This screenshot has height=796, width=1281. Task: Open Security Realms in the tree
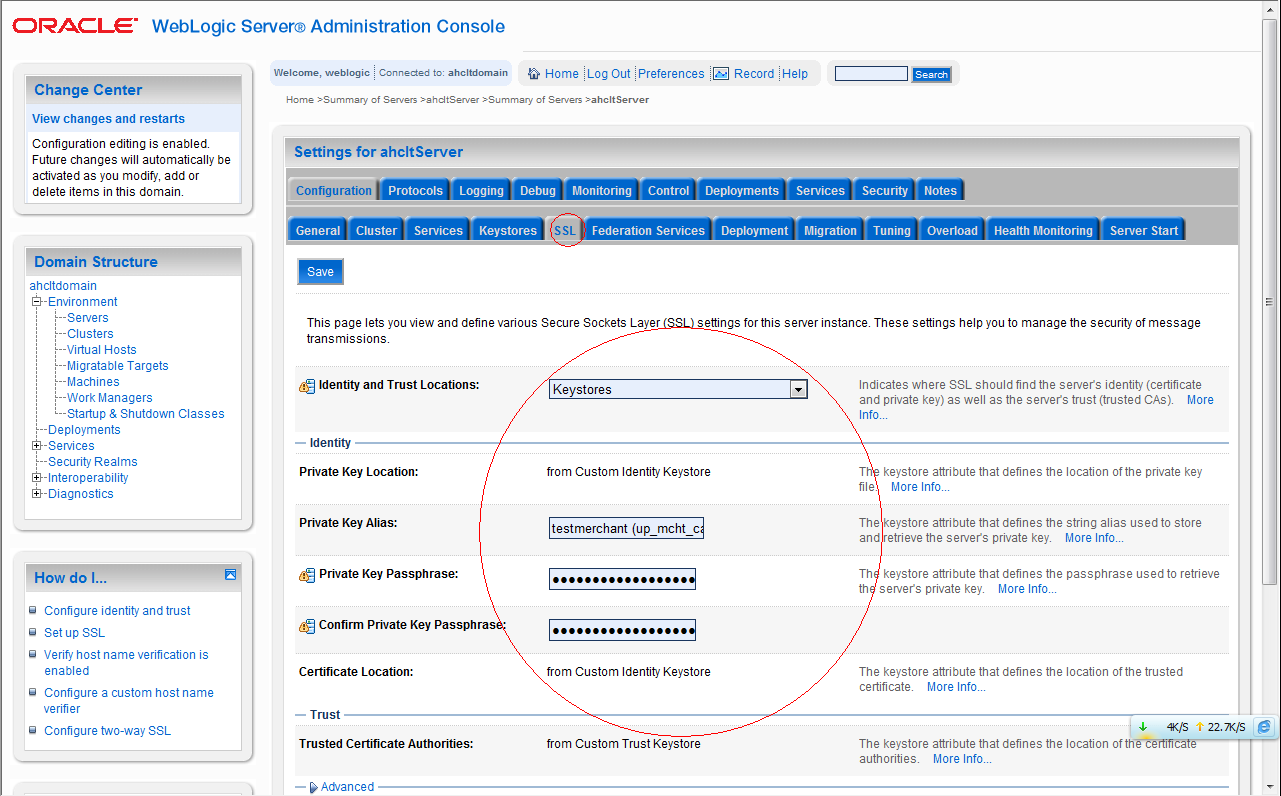coord(93,462)
